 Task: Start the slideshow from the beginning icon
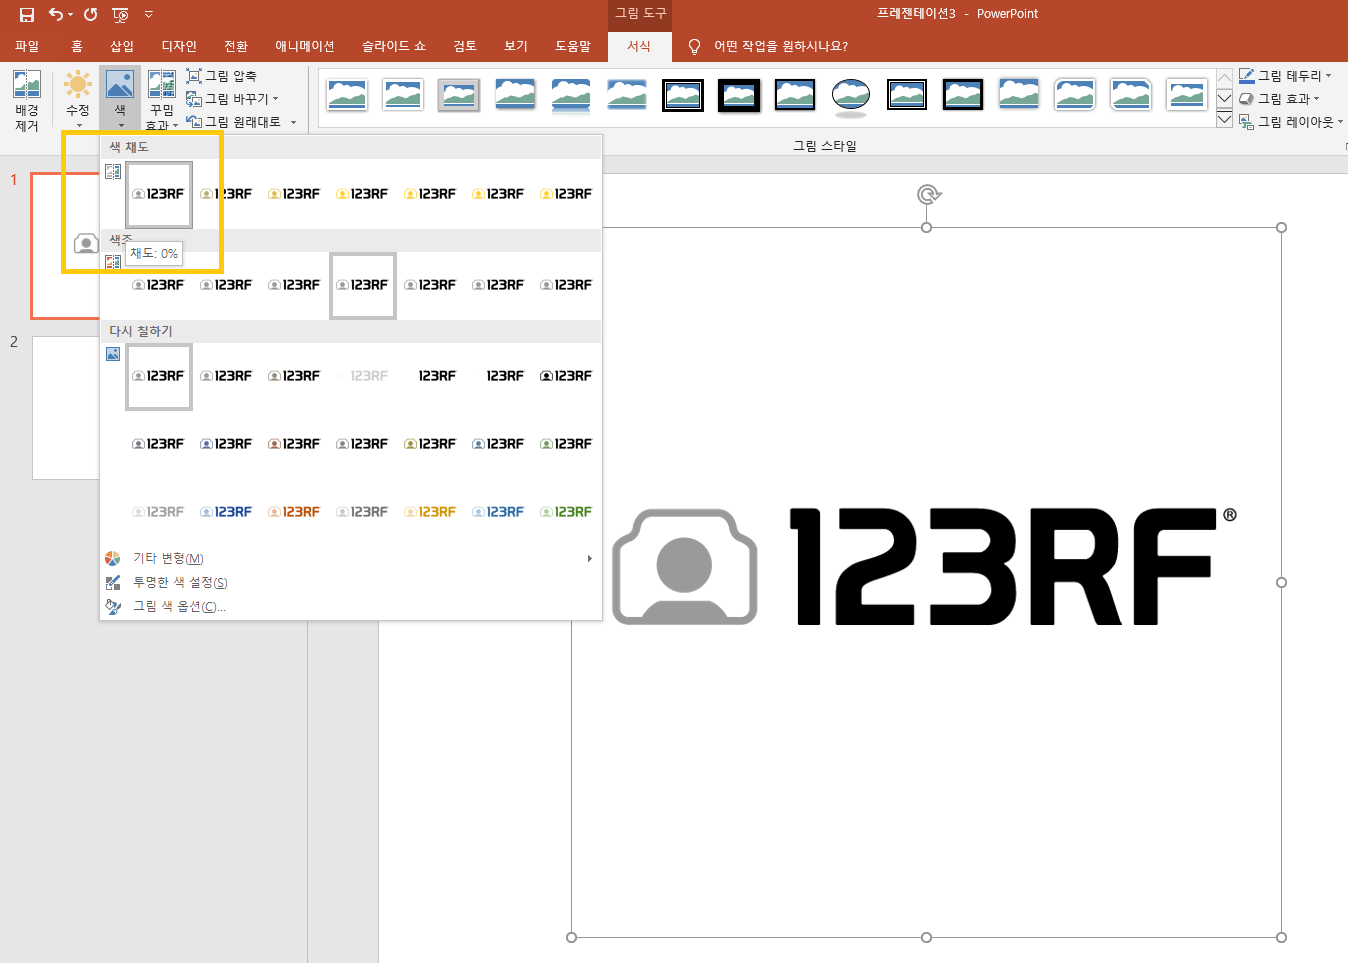pyautogui.click(x=121, y=14)
